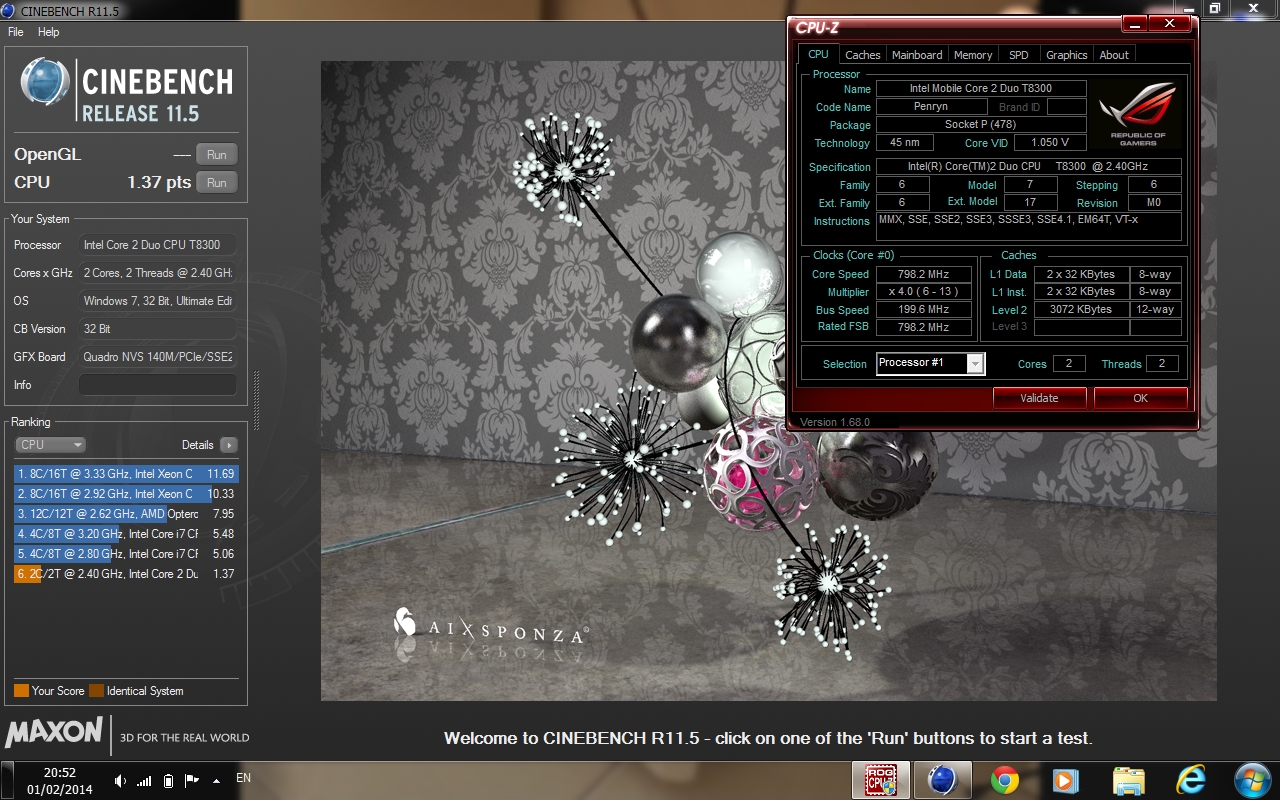Image resolution: width=1280 pixels, height=800 pixels.
Task: Click the empty Info input field
Action: [158, 385]
